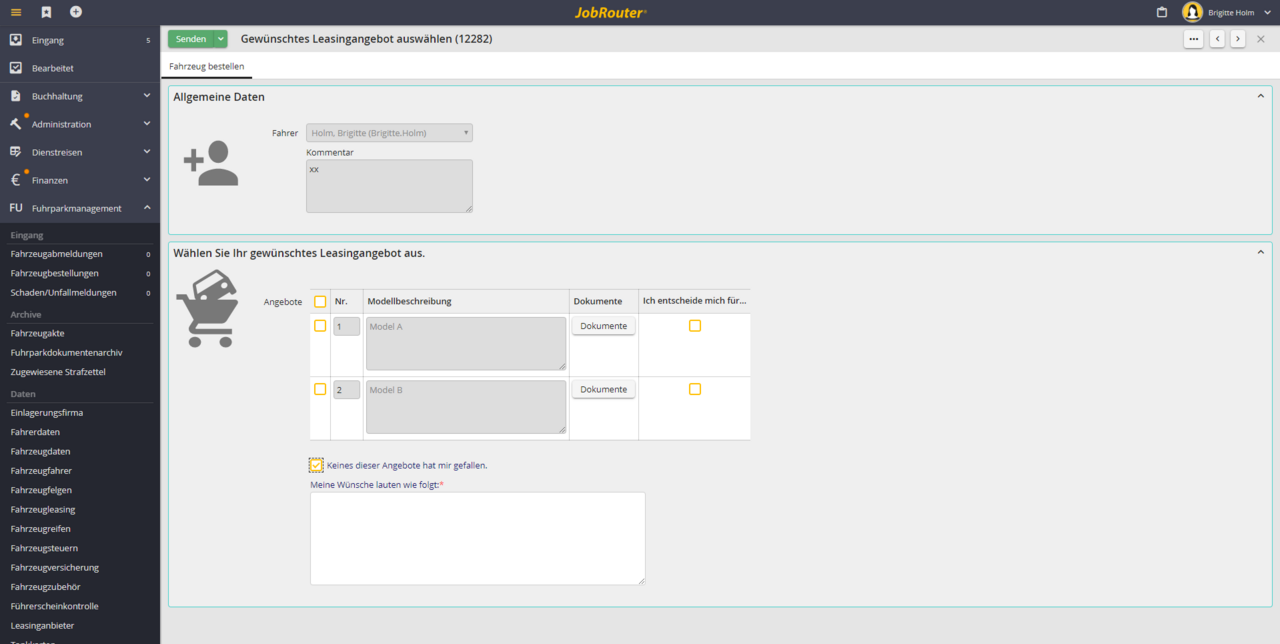Click the Model B description field
The image size is (1280, 644).
click(466, 407)
